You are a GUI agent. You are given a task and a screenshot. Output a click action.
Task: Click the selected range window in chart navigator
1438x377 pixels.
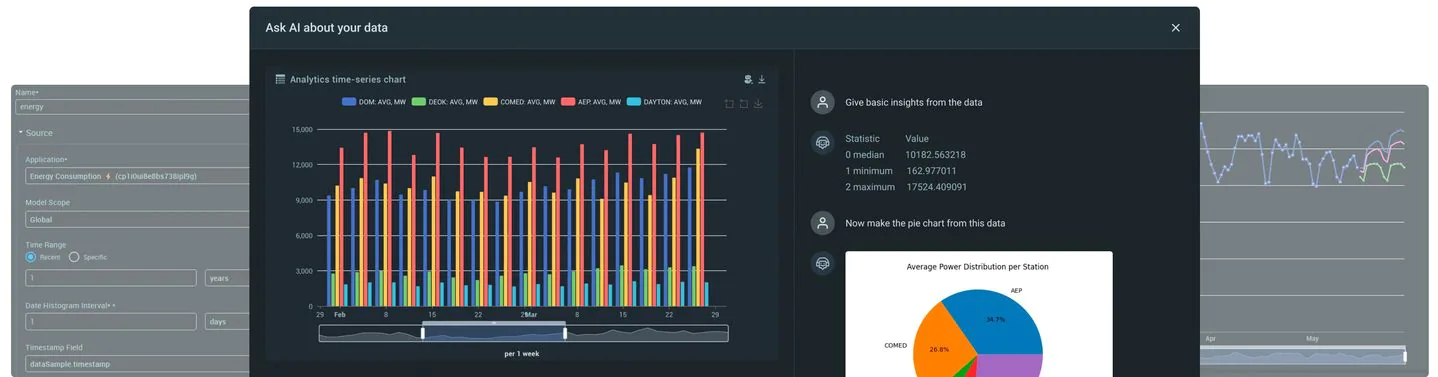point(494,334)
